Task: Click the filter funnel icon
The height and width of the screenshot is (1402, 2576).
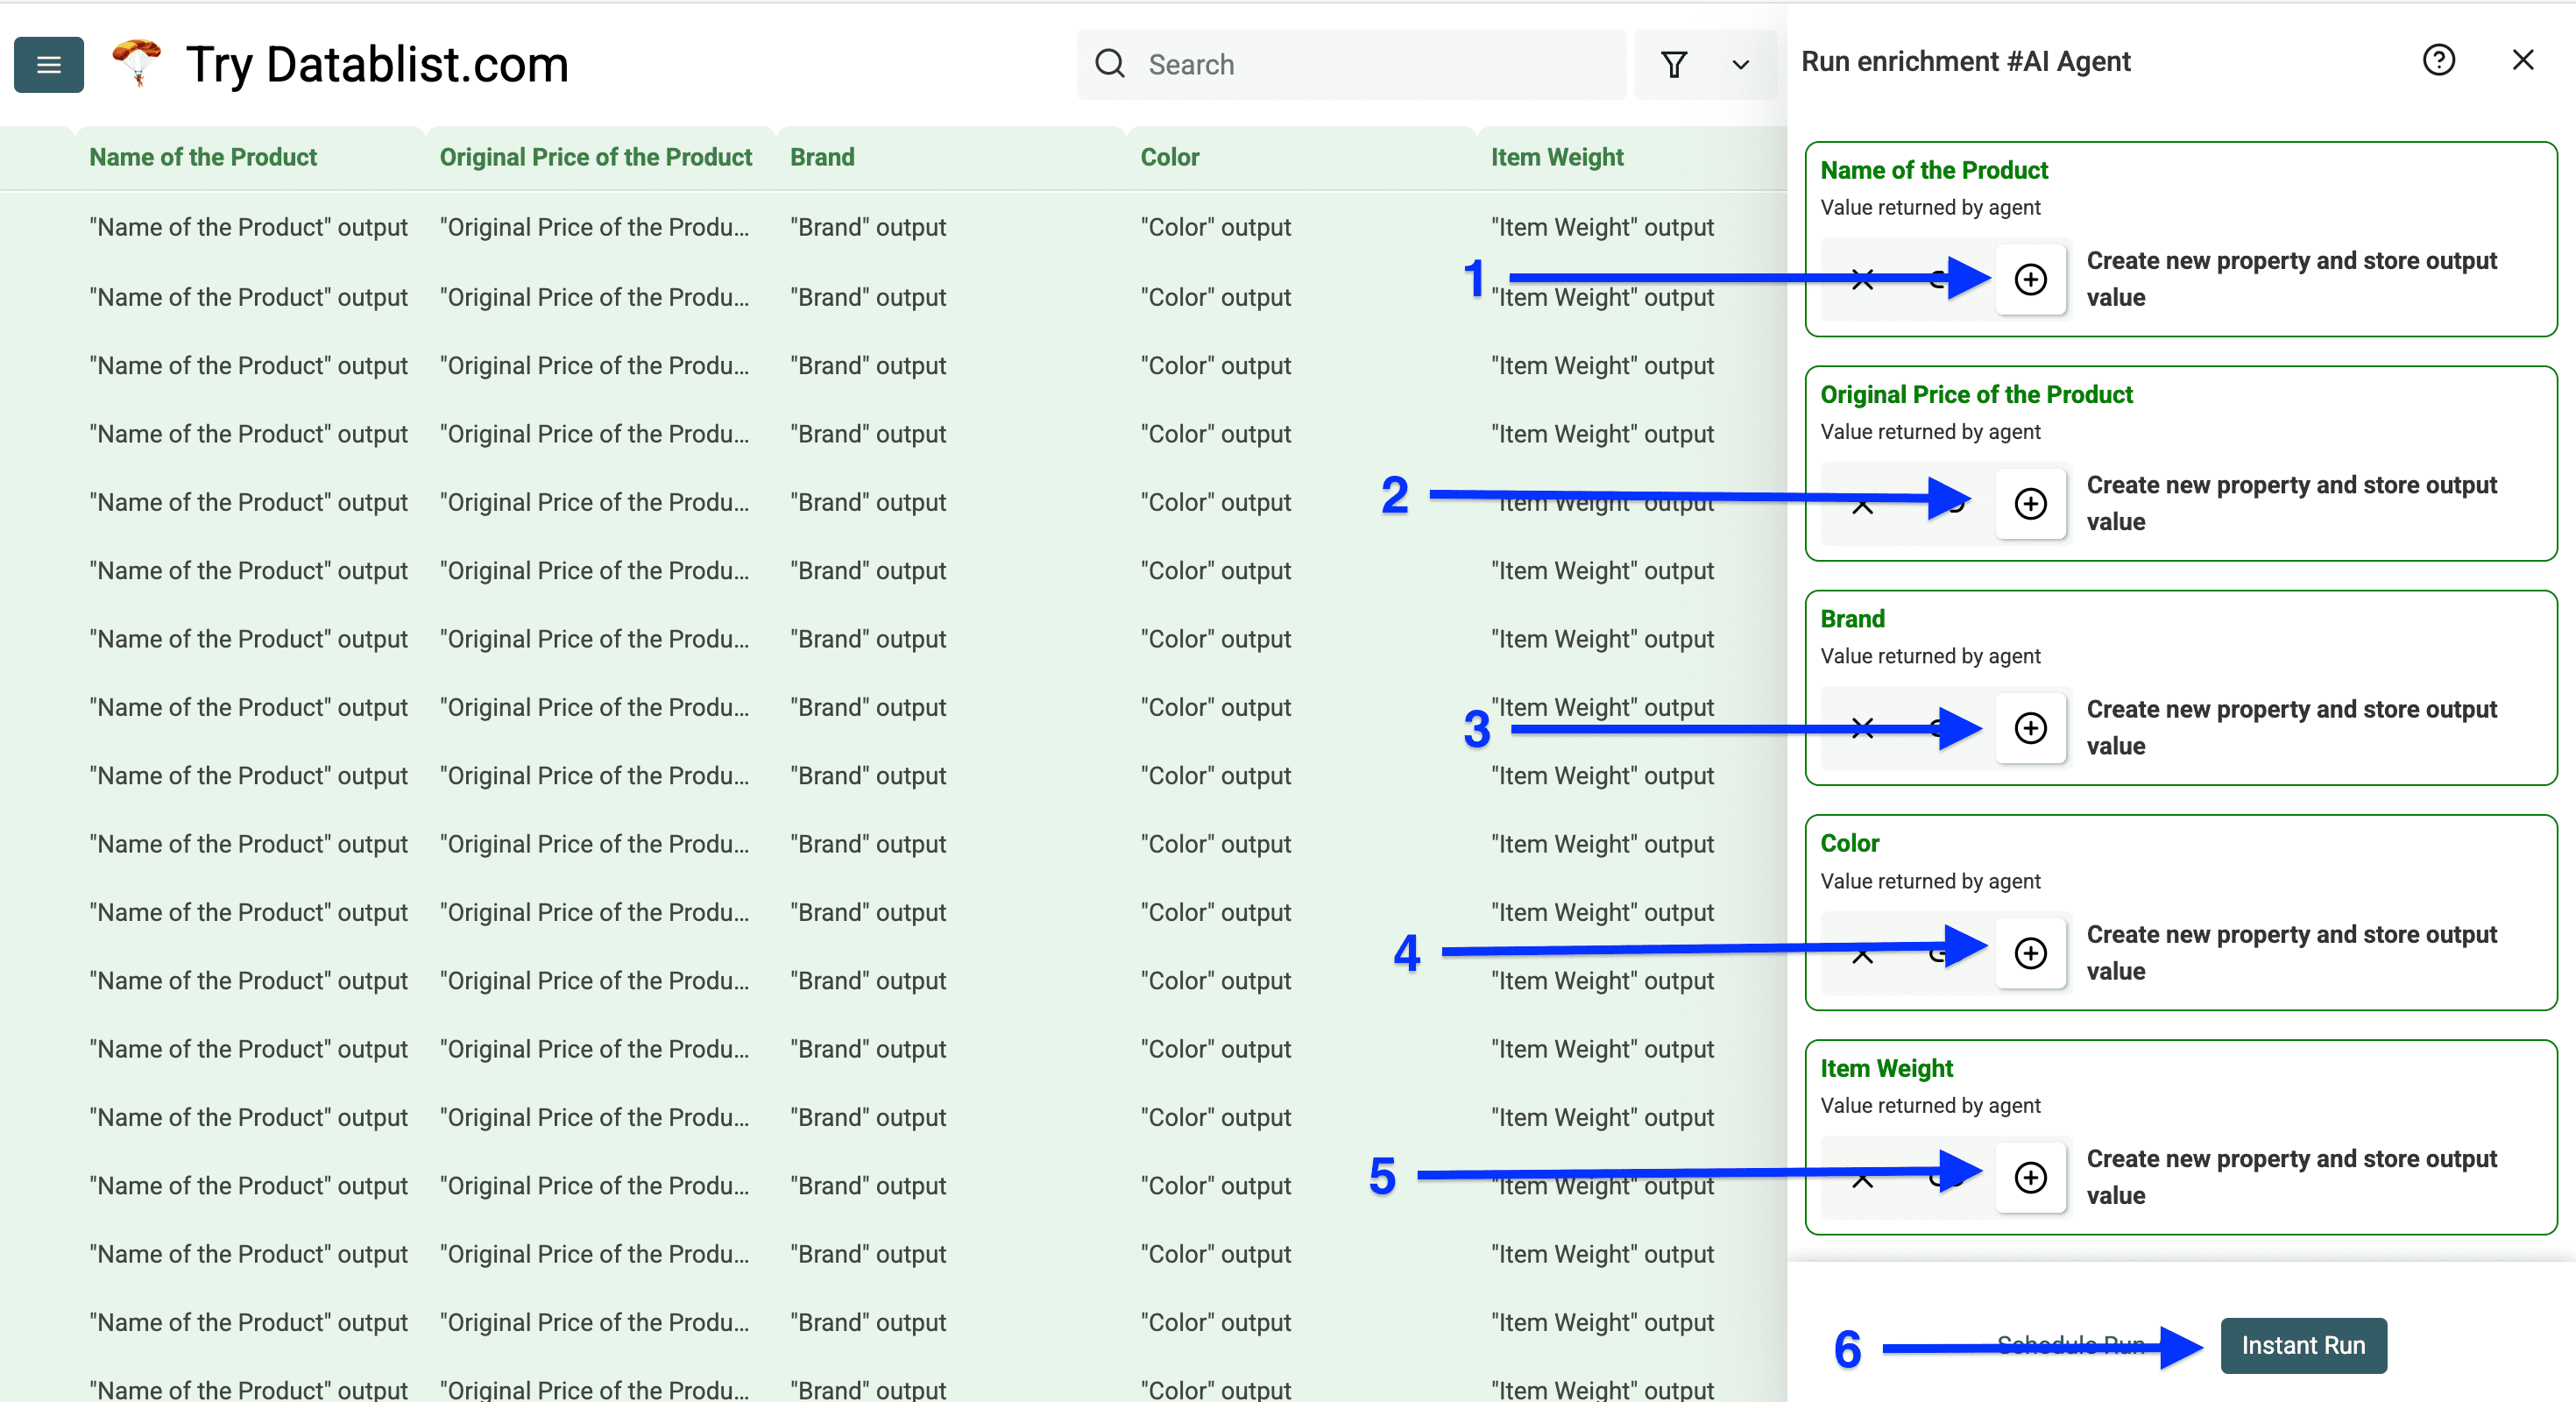Action: 1675,64
